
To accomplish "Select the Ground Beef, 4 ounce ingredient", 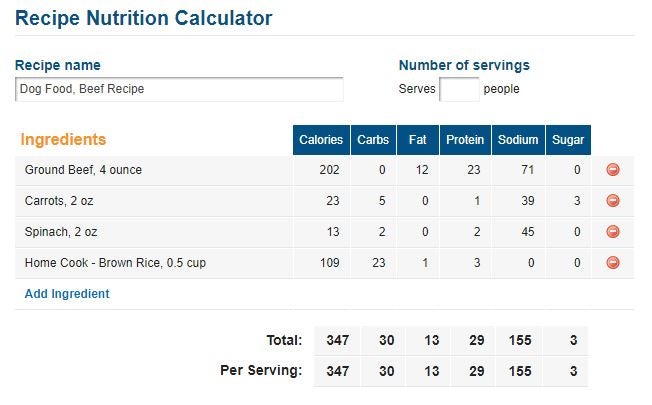I will point(84,170).
